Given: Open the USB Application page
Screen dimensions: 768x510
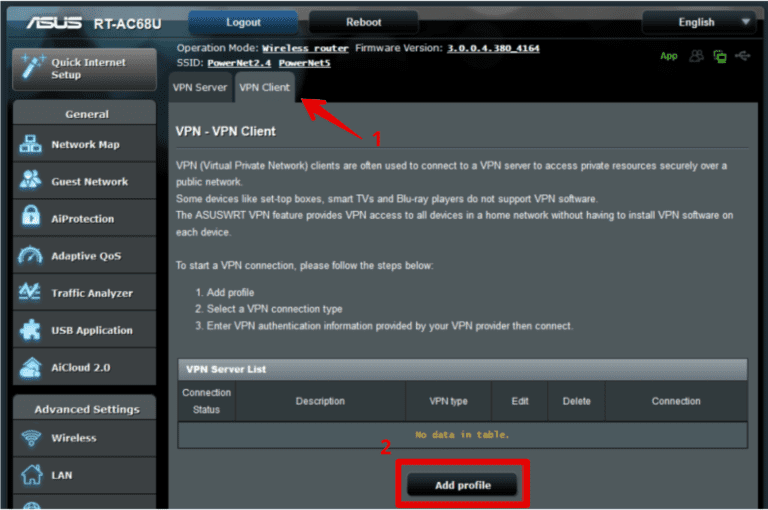Looking at the screenshot, I should click(x=85, y=330).
